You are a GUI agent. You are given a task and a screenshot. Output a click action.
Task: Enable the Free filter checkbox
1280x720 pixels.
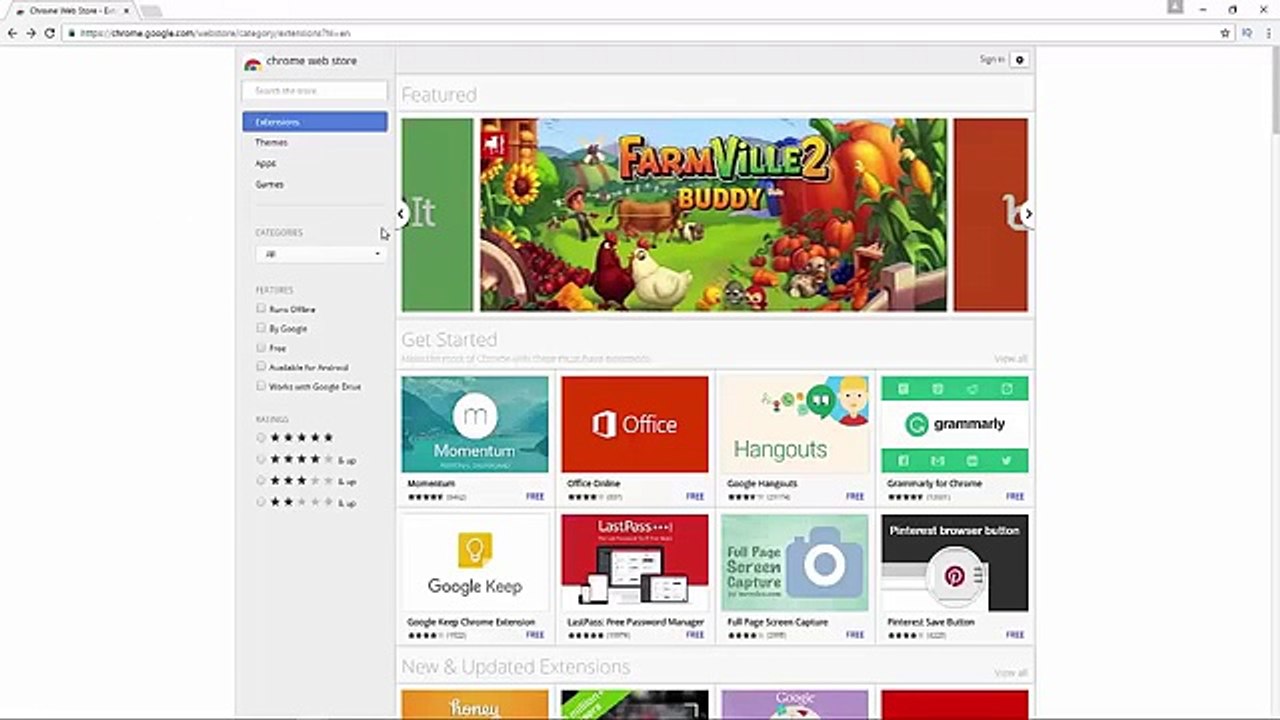point(261,348)
